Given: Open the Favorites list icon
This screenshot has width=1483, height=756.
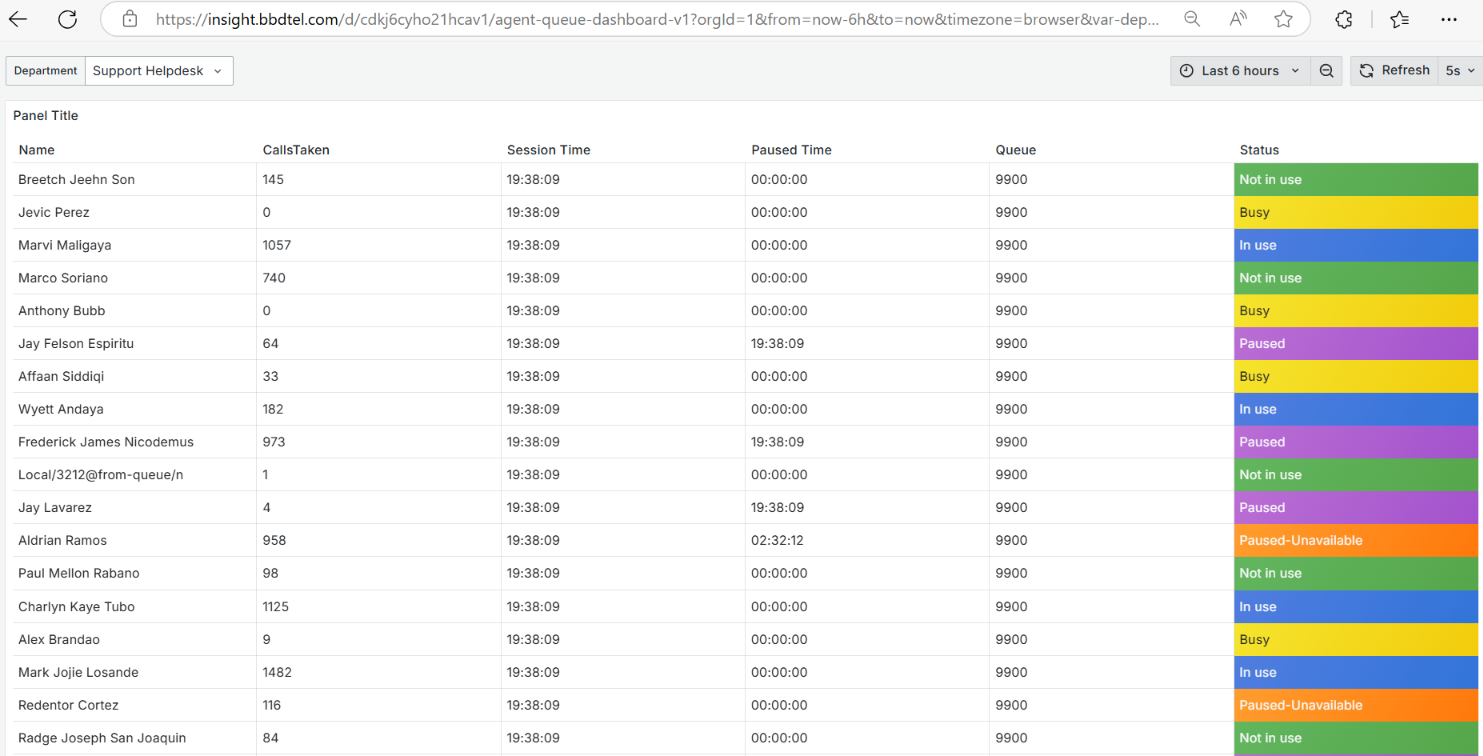Looking at the screenshot, I should click(x=1399, y=19).
